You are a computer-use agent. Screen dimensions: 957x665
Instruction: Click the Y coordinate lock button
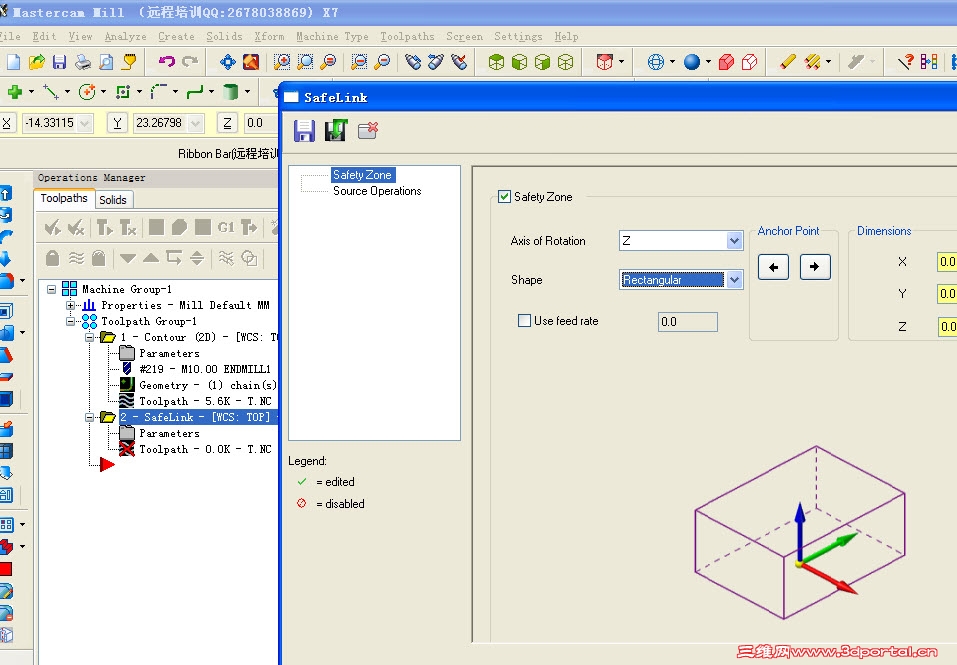coord(117,123)
